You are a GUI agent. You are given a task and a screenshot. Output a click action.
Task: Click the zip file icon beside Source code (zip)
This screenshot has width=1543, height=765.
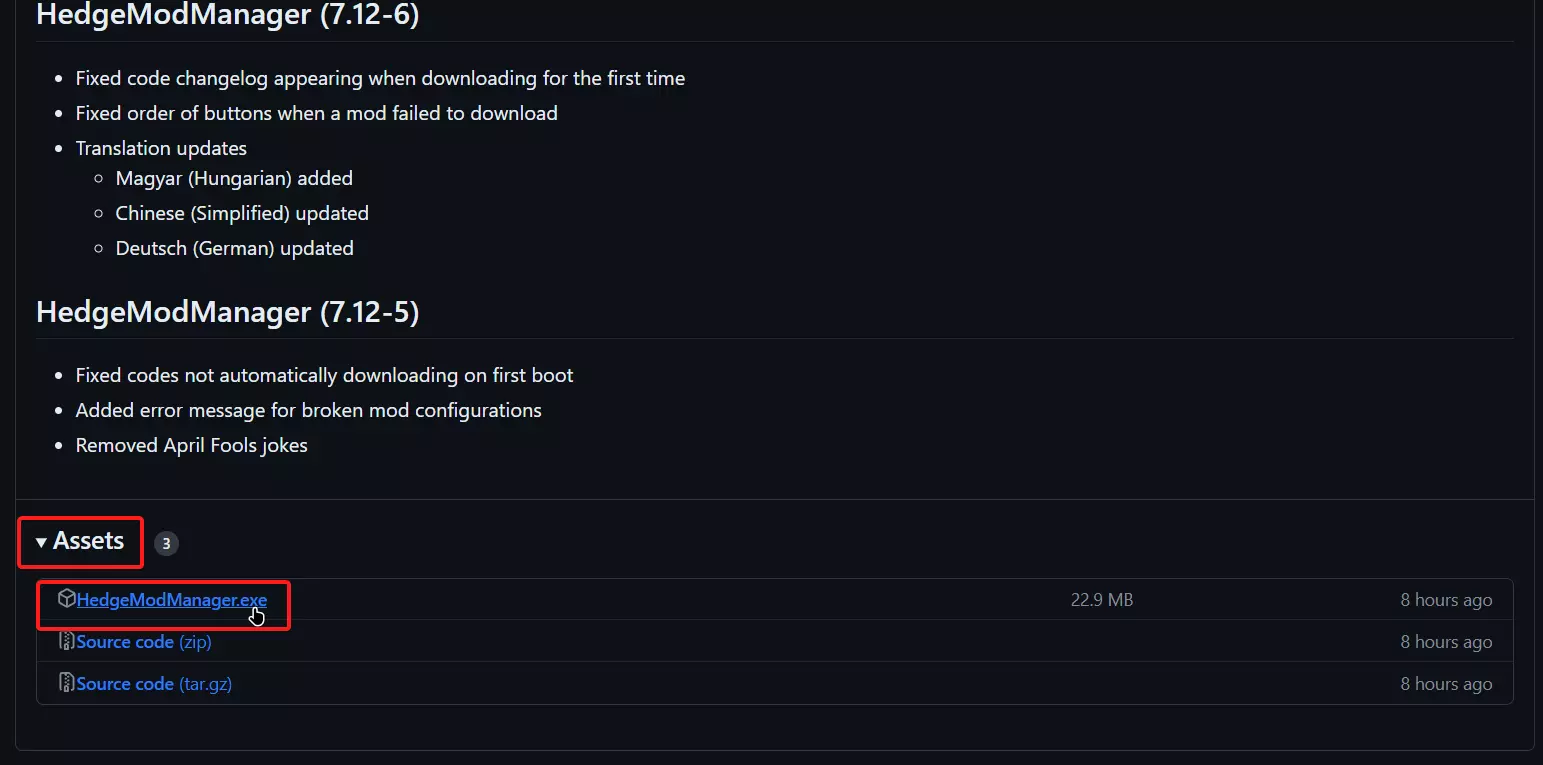pyautogui.click(x=66, y=641)
